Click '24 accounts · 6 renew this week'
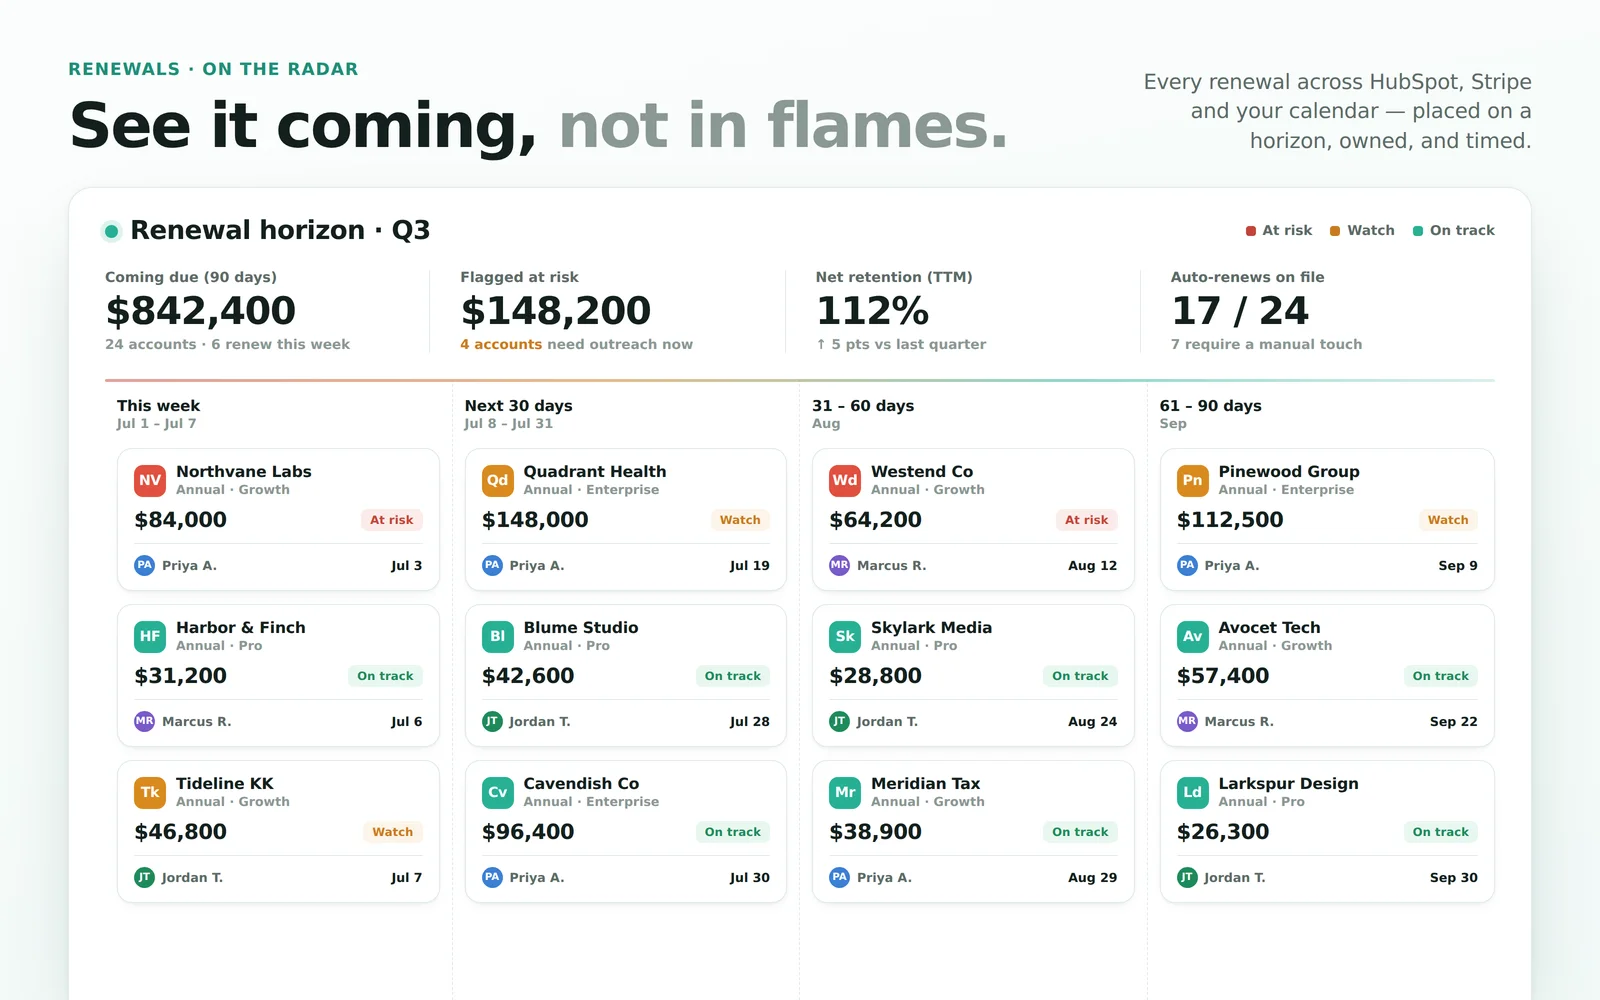The image size is (1600, 1000). [x=227, y=344]
